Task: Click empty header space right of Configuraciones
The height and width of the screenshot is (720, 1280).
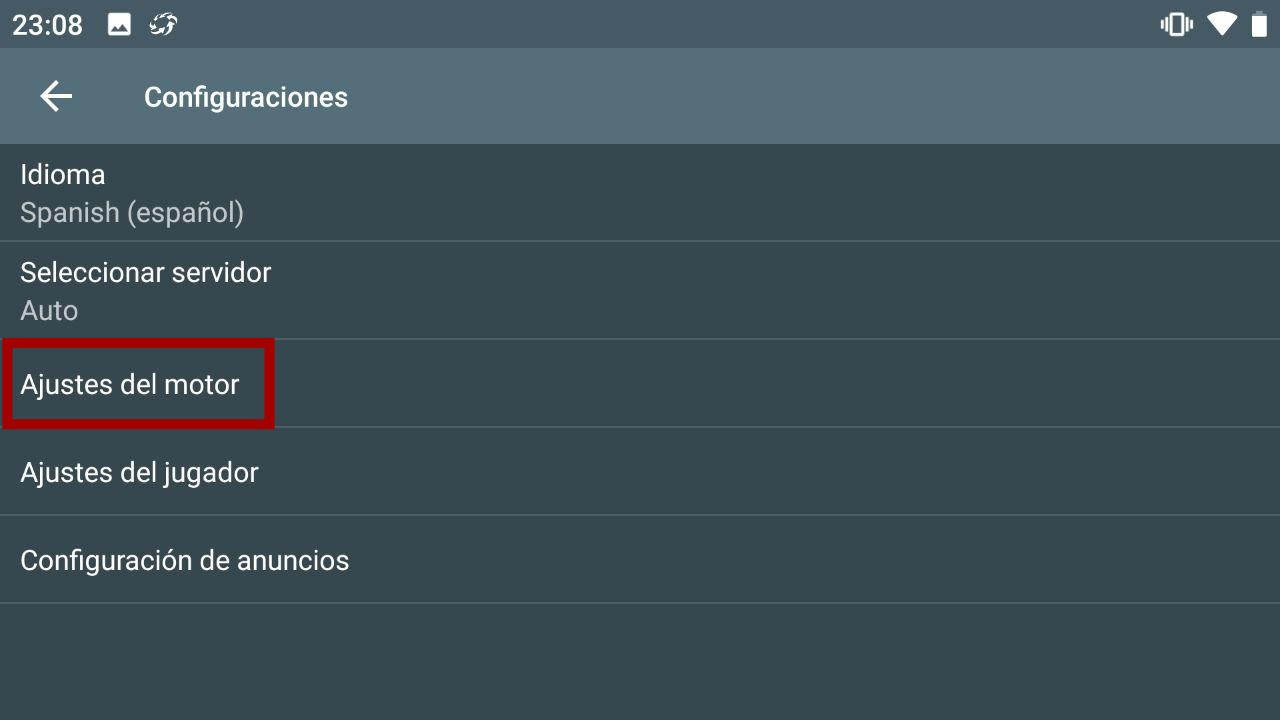Action: click(x=800, y=97)
